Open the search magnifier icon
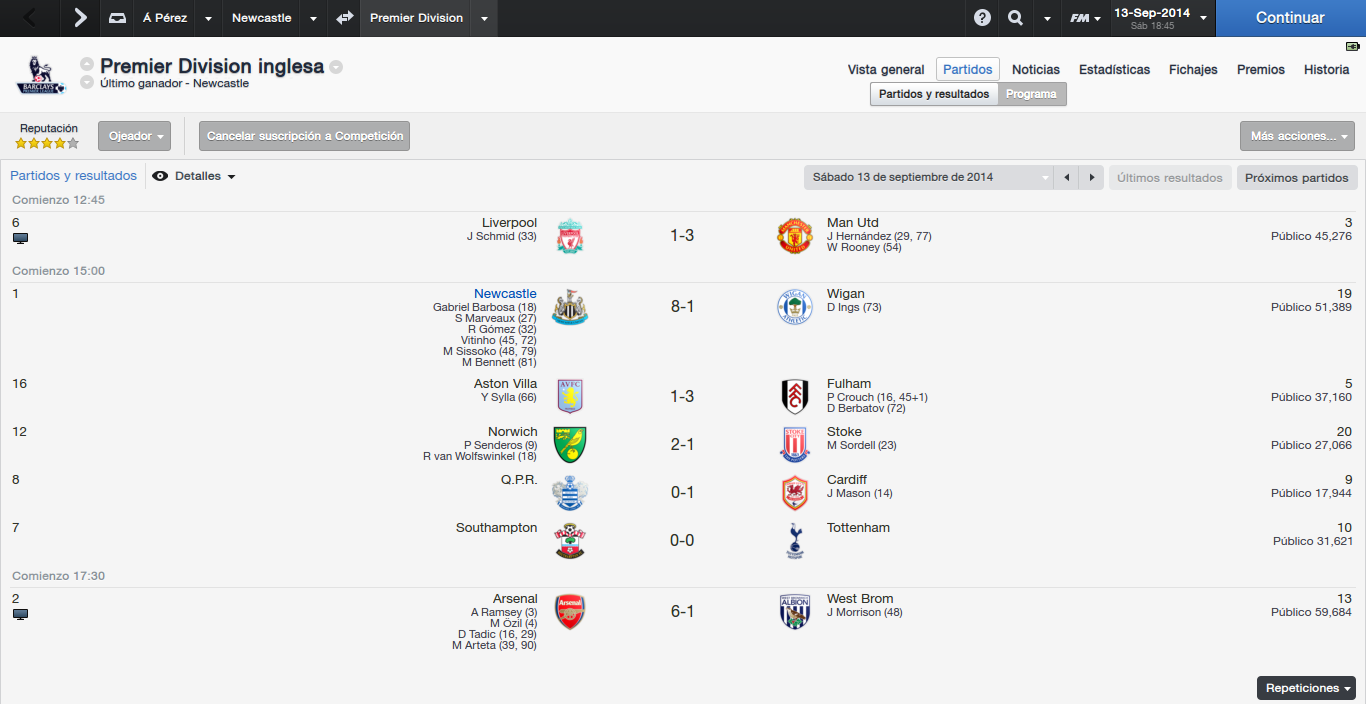 (1015, 18)
